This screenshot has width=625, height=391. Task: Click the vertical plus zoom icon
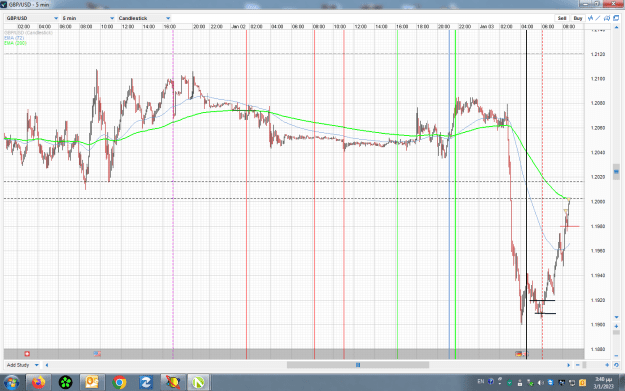pyautogui.click(x=616, y=326)
